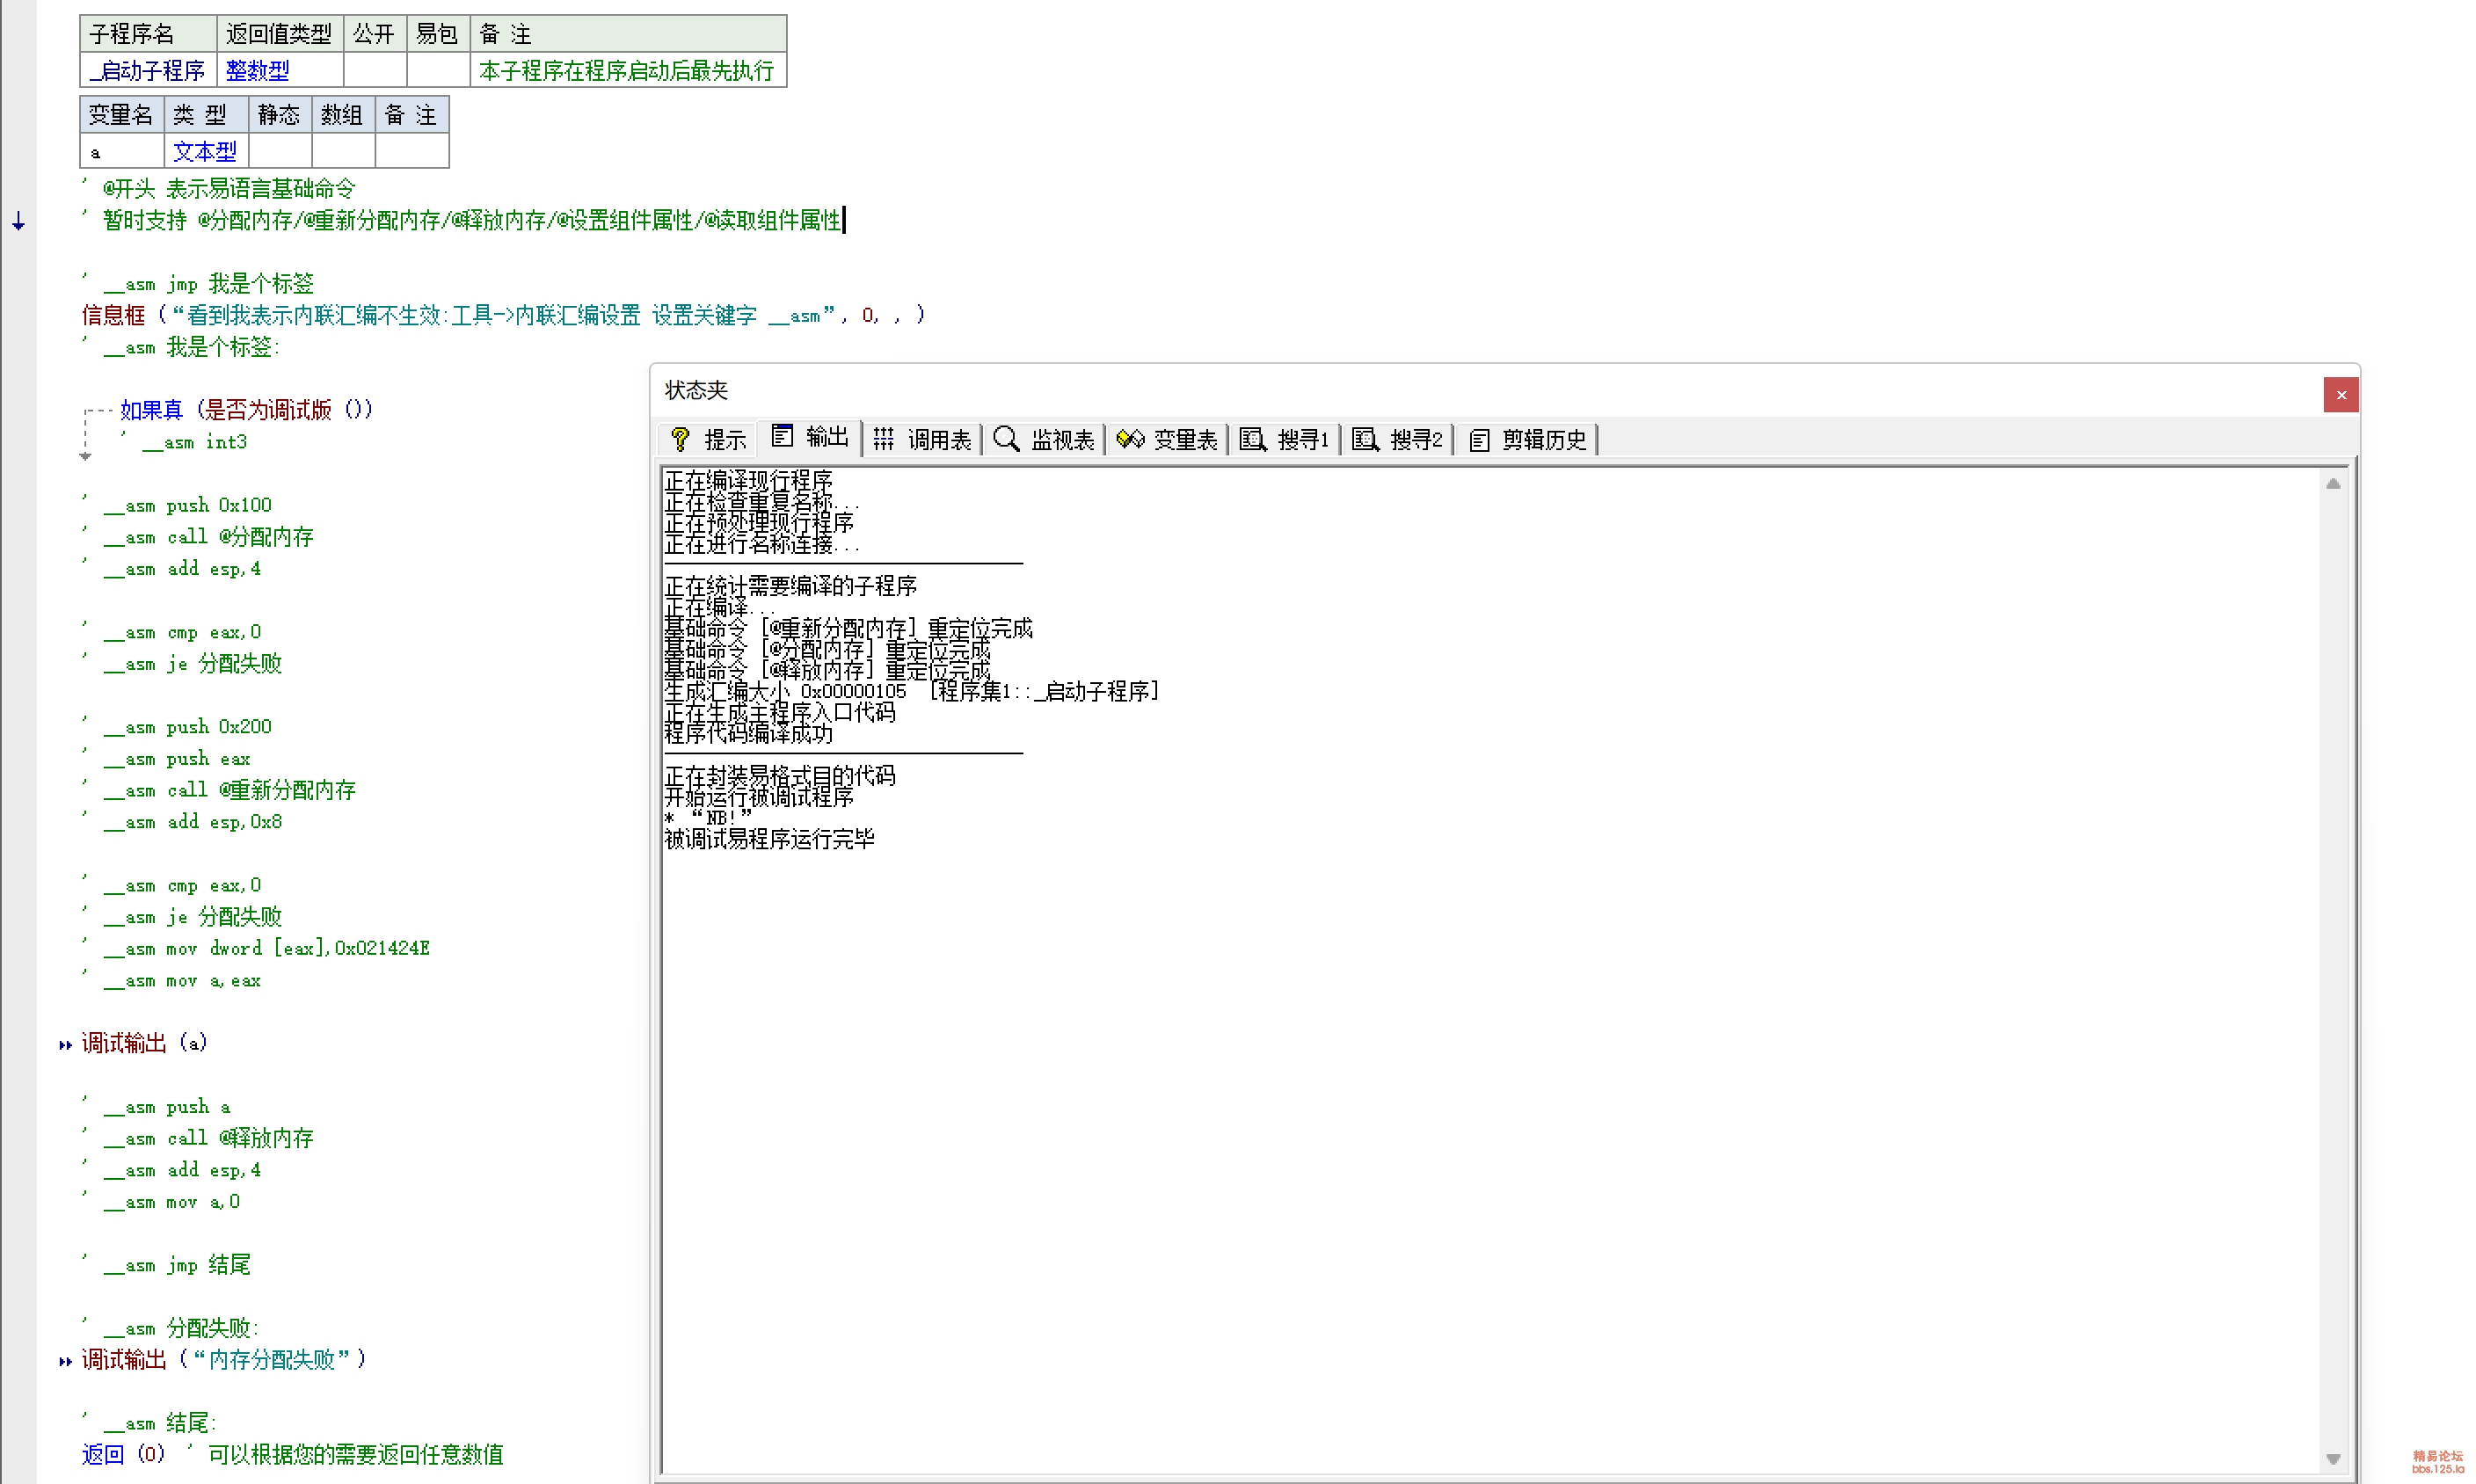Viewport: 2476px width, 1484px height.
Task: Toggle 静态 cell for variable a
Action: pos(279,151)
